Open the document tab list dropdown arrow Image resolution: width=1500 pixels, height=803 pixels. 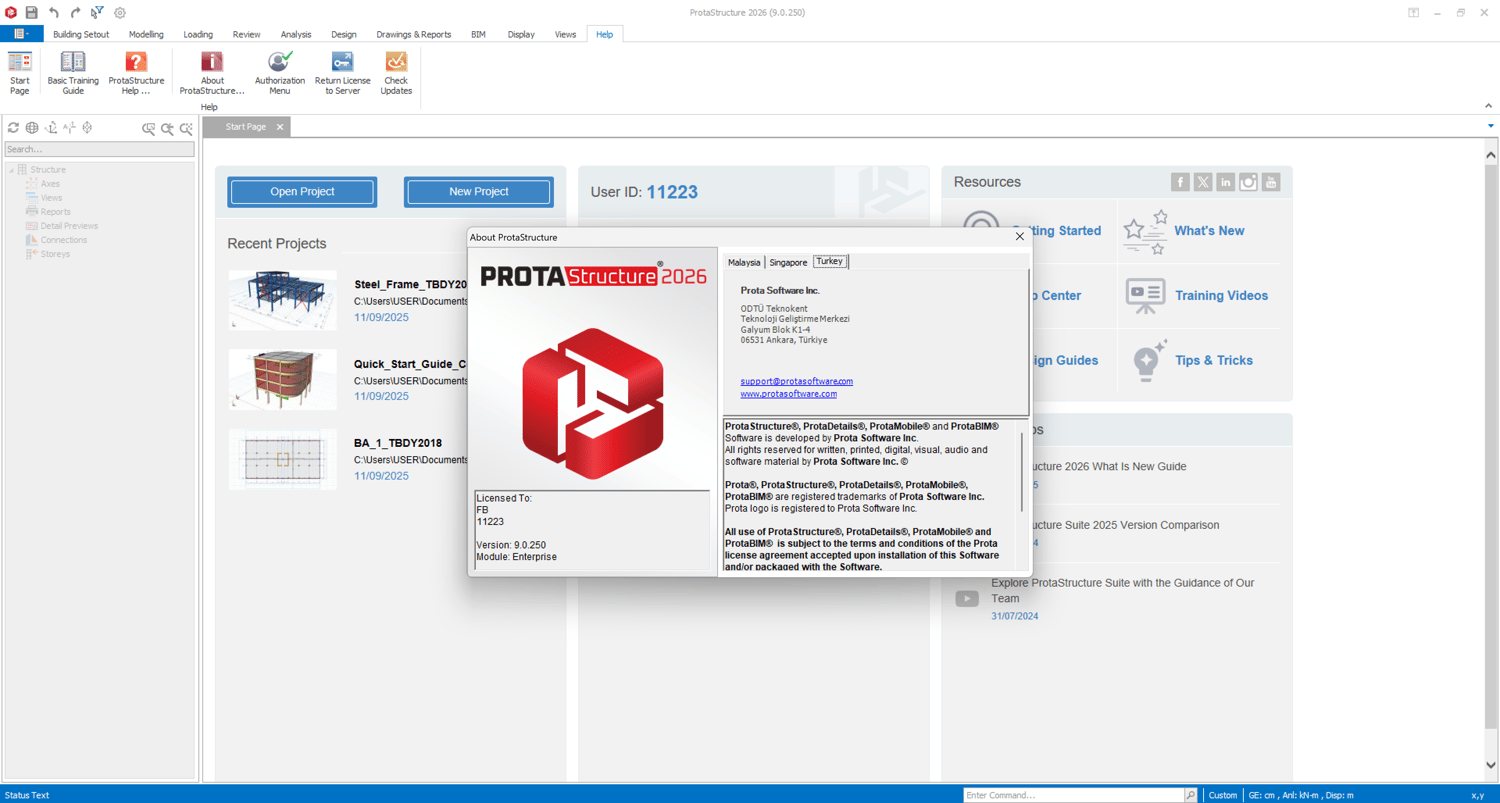1490,127
